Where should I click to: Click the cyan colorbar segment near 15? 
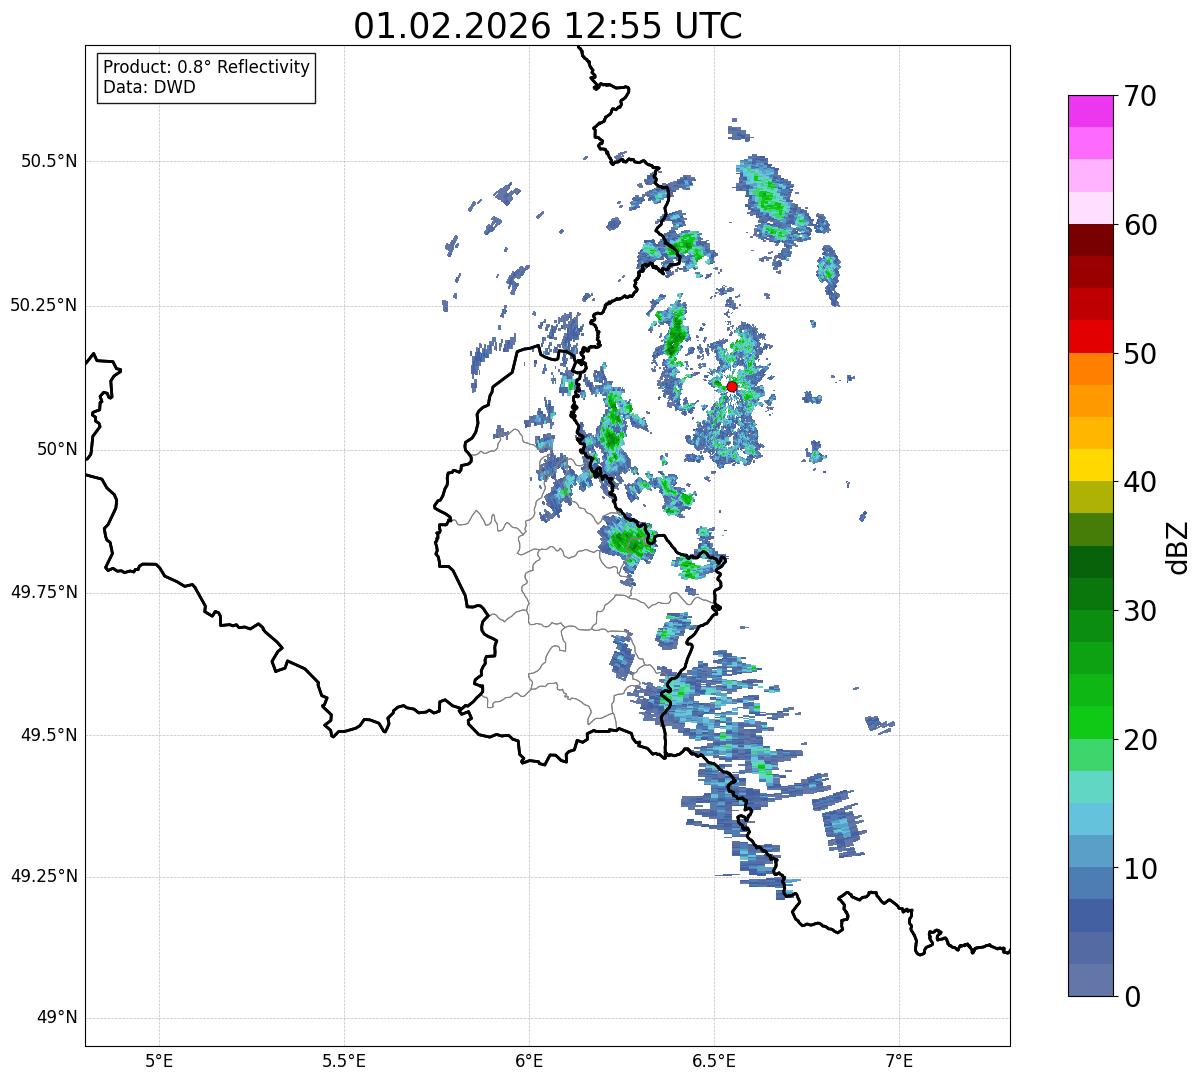(x=1091, y=819)
